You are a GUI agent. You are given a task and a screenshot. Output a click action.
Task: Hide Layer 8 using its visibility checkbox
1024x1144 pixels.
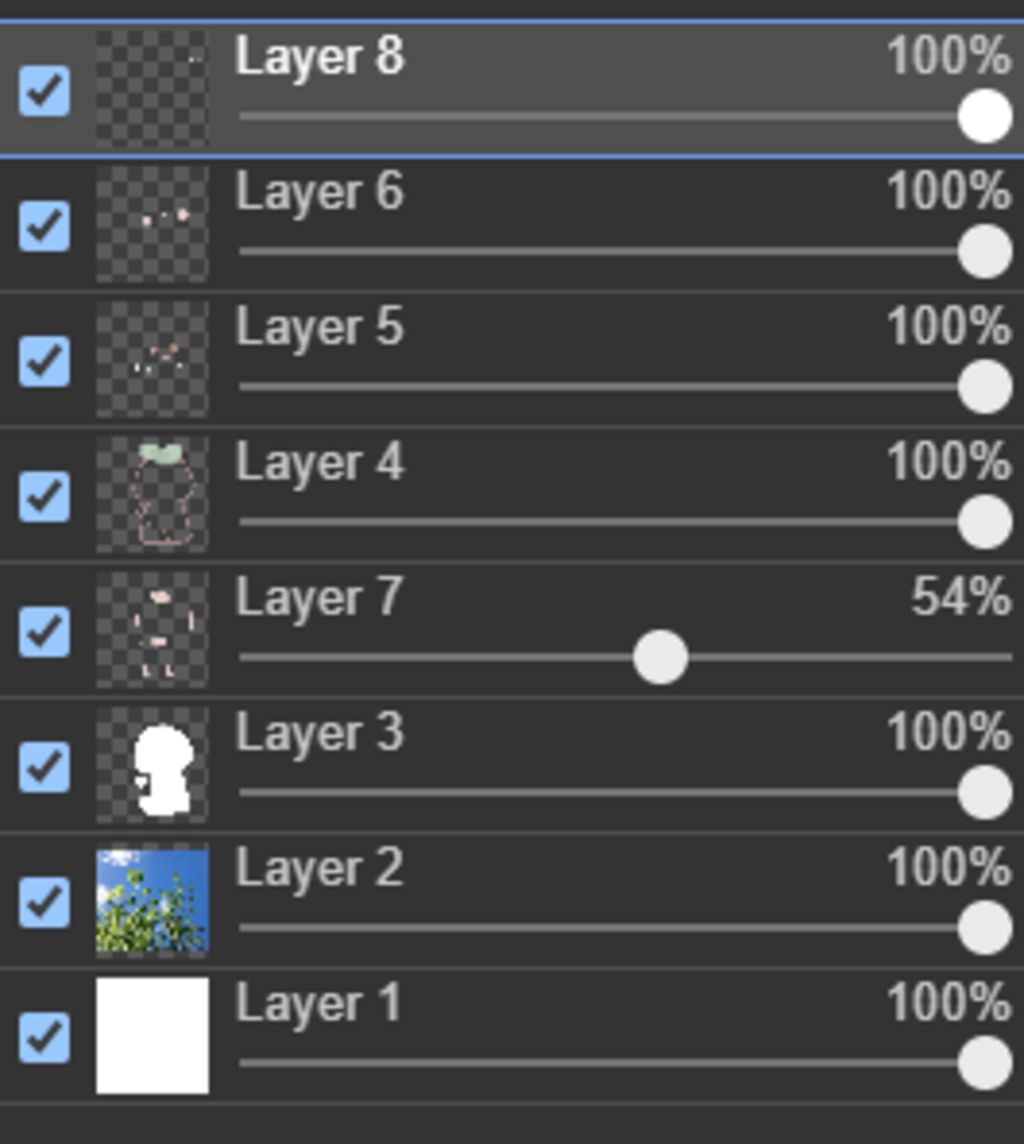pyautogui.click(x=45, y=90)
